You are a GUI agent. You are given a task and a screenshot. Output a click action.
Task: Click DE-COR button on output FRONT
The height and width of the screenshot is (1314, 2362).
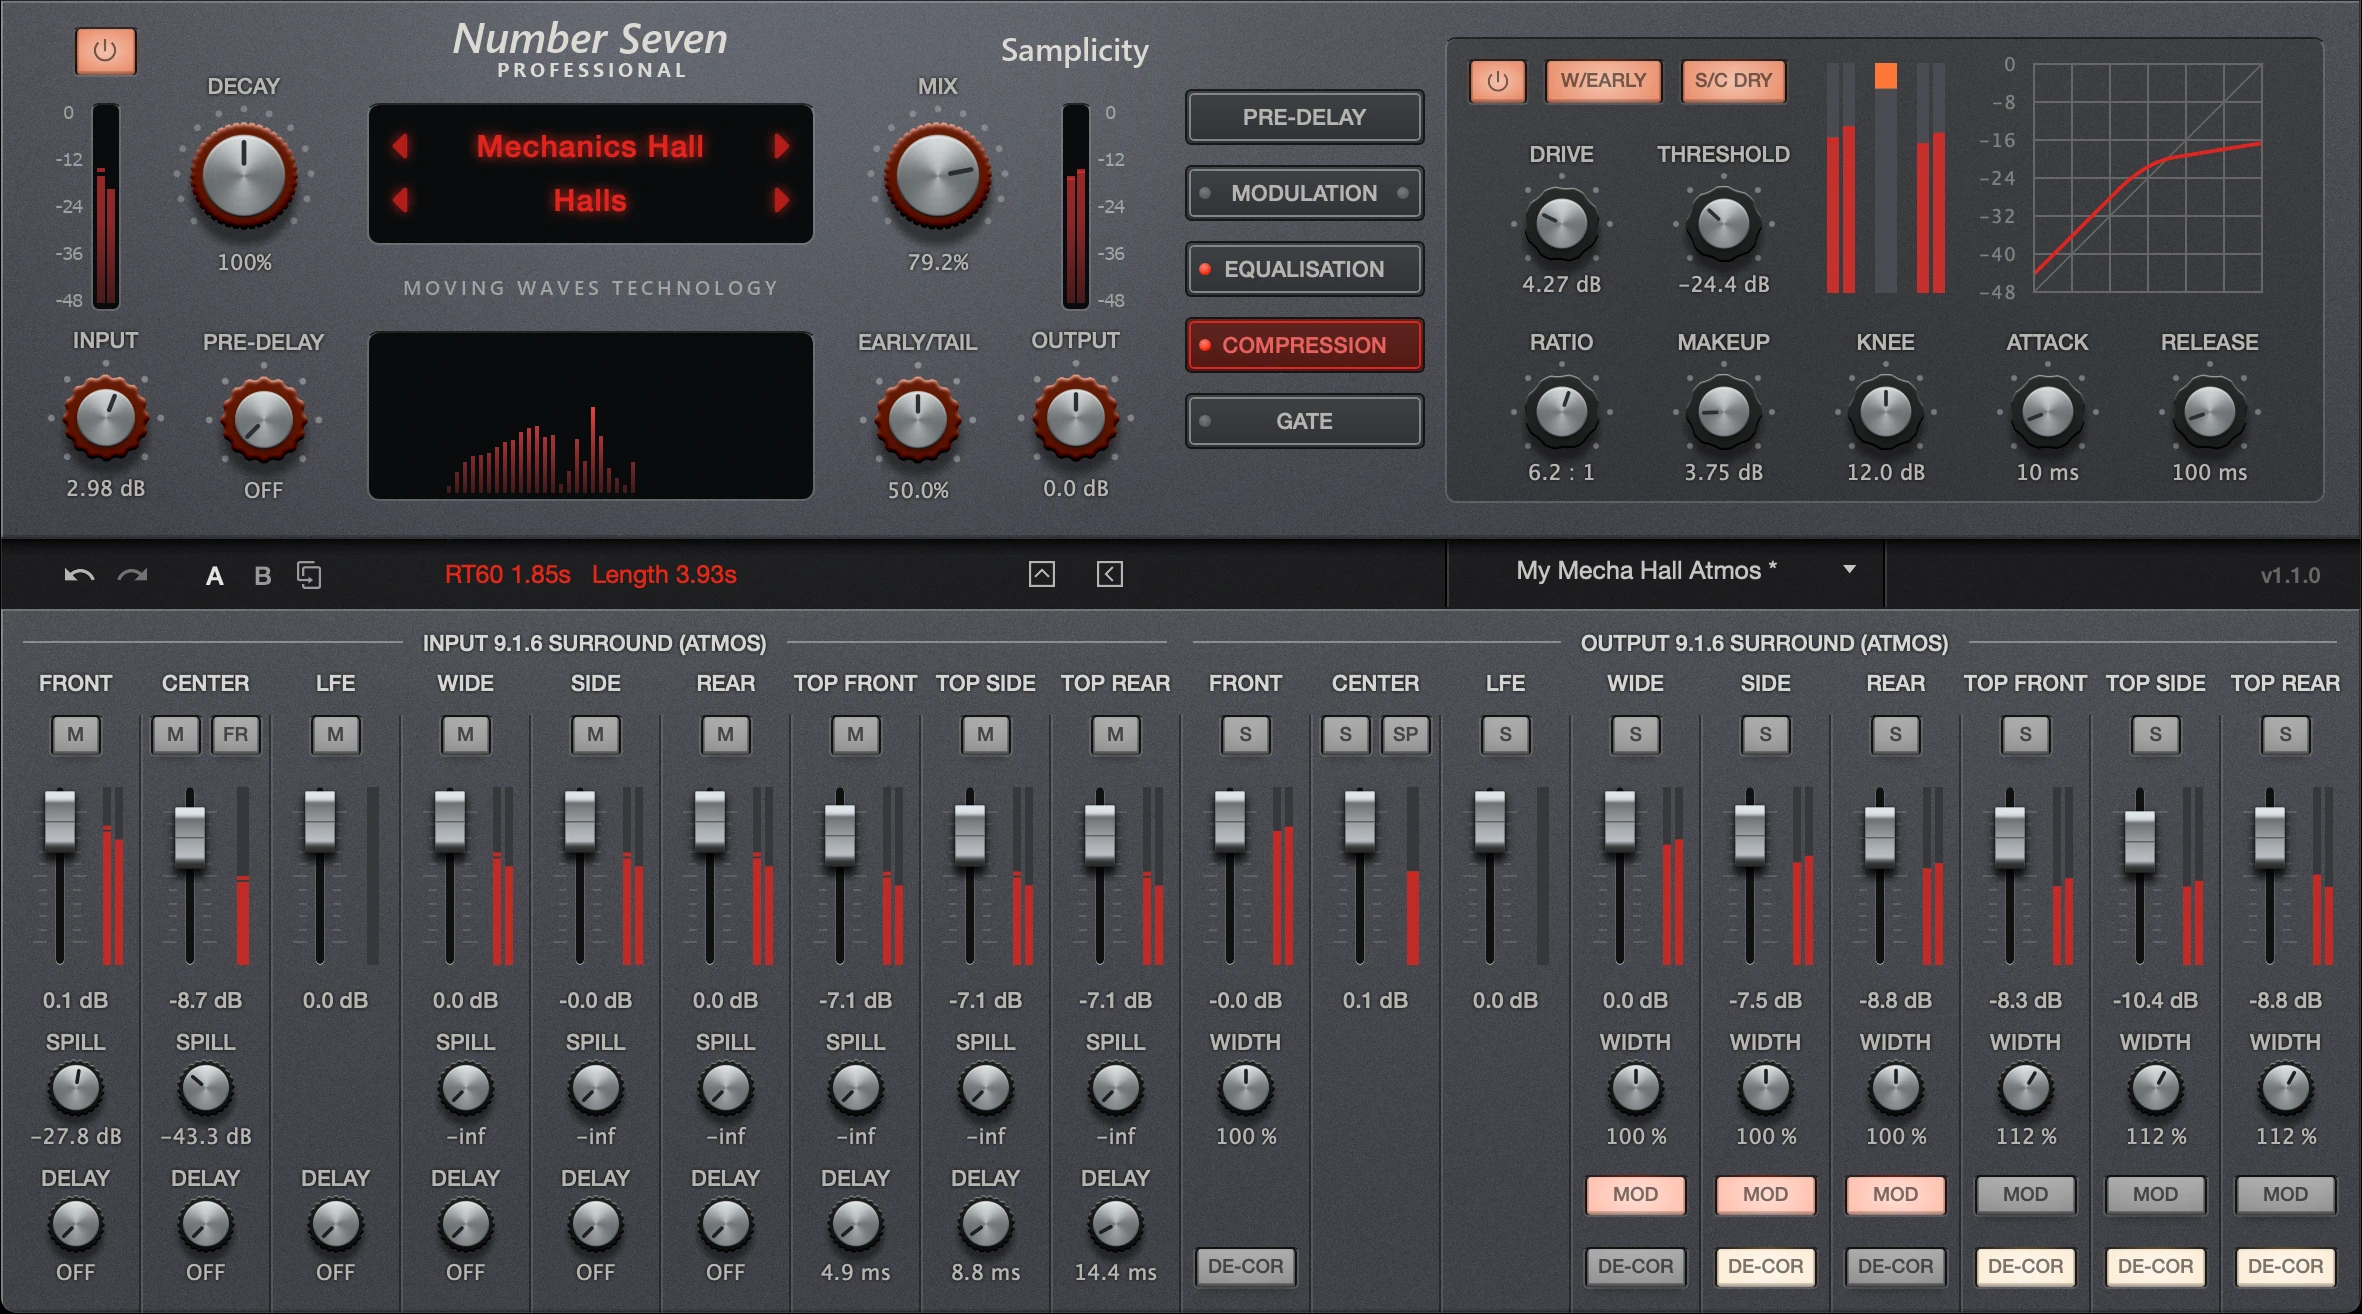click(1245, 1266)
